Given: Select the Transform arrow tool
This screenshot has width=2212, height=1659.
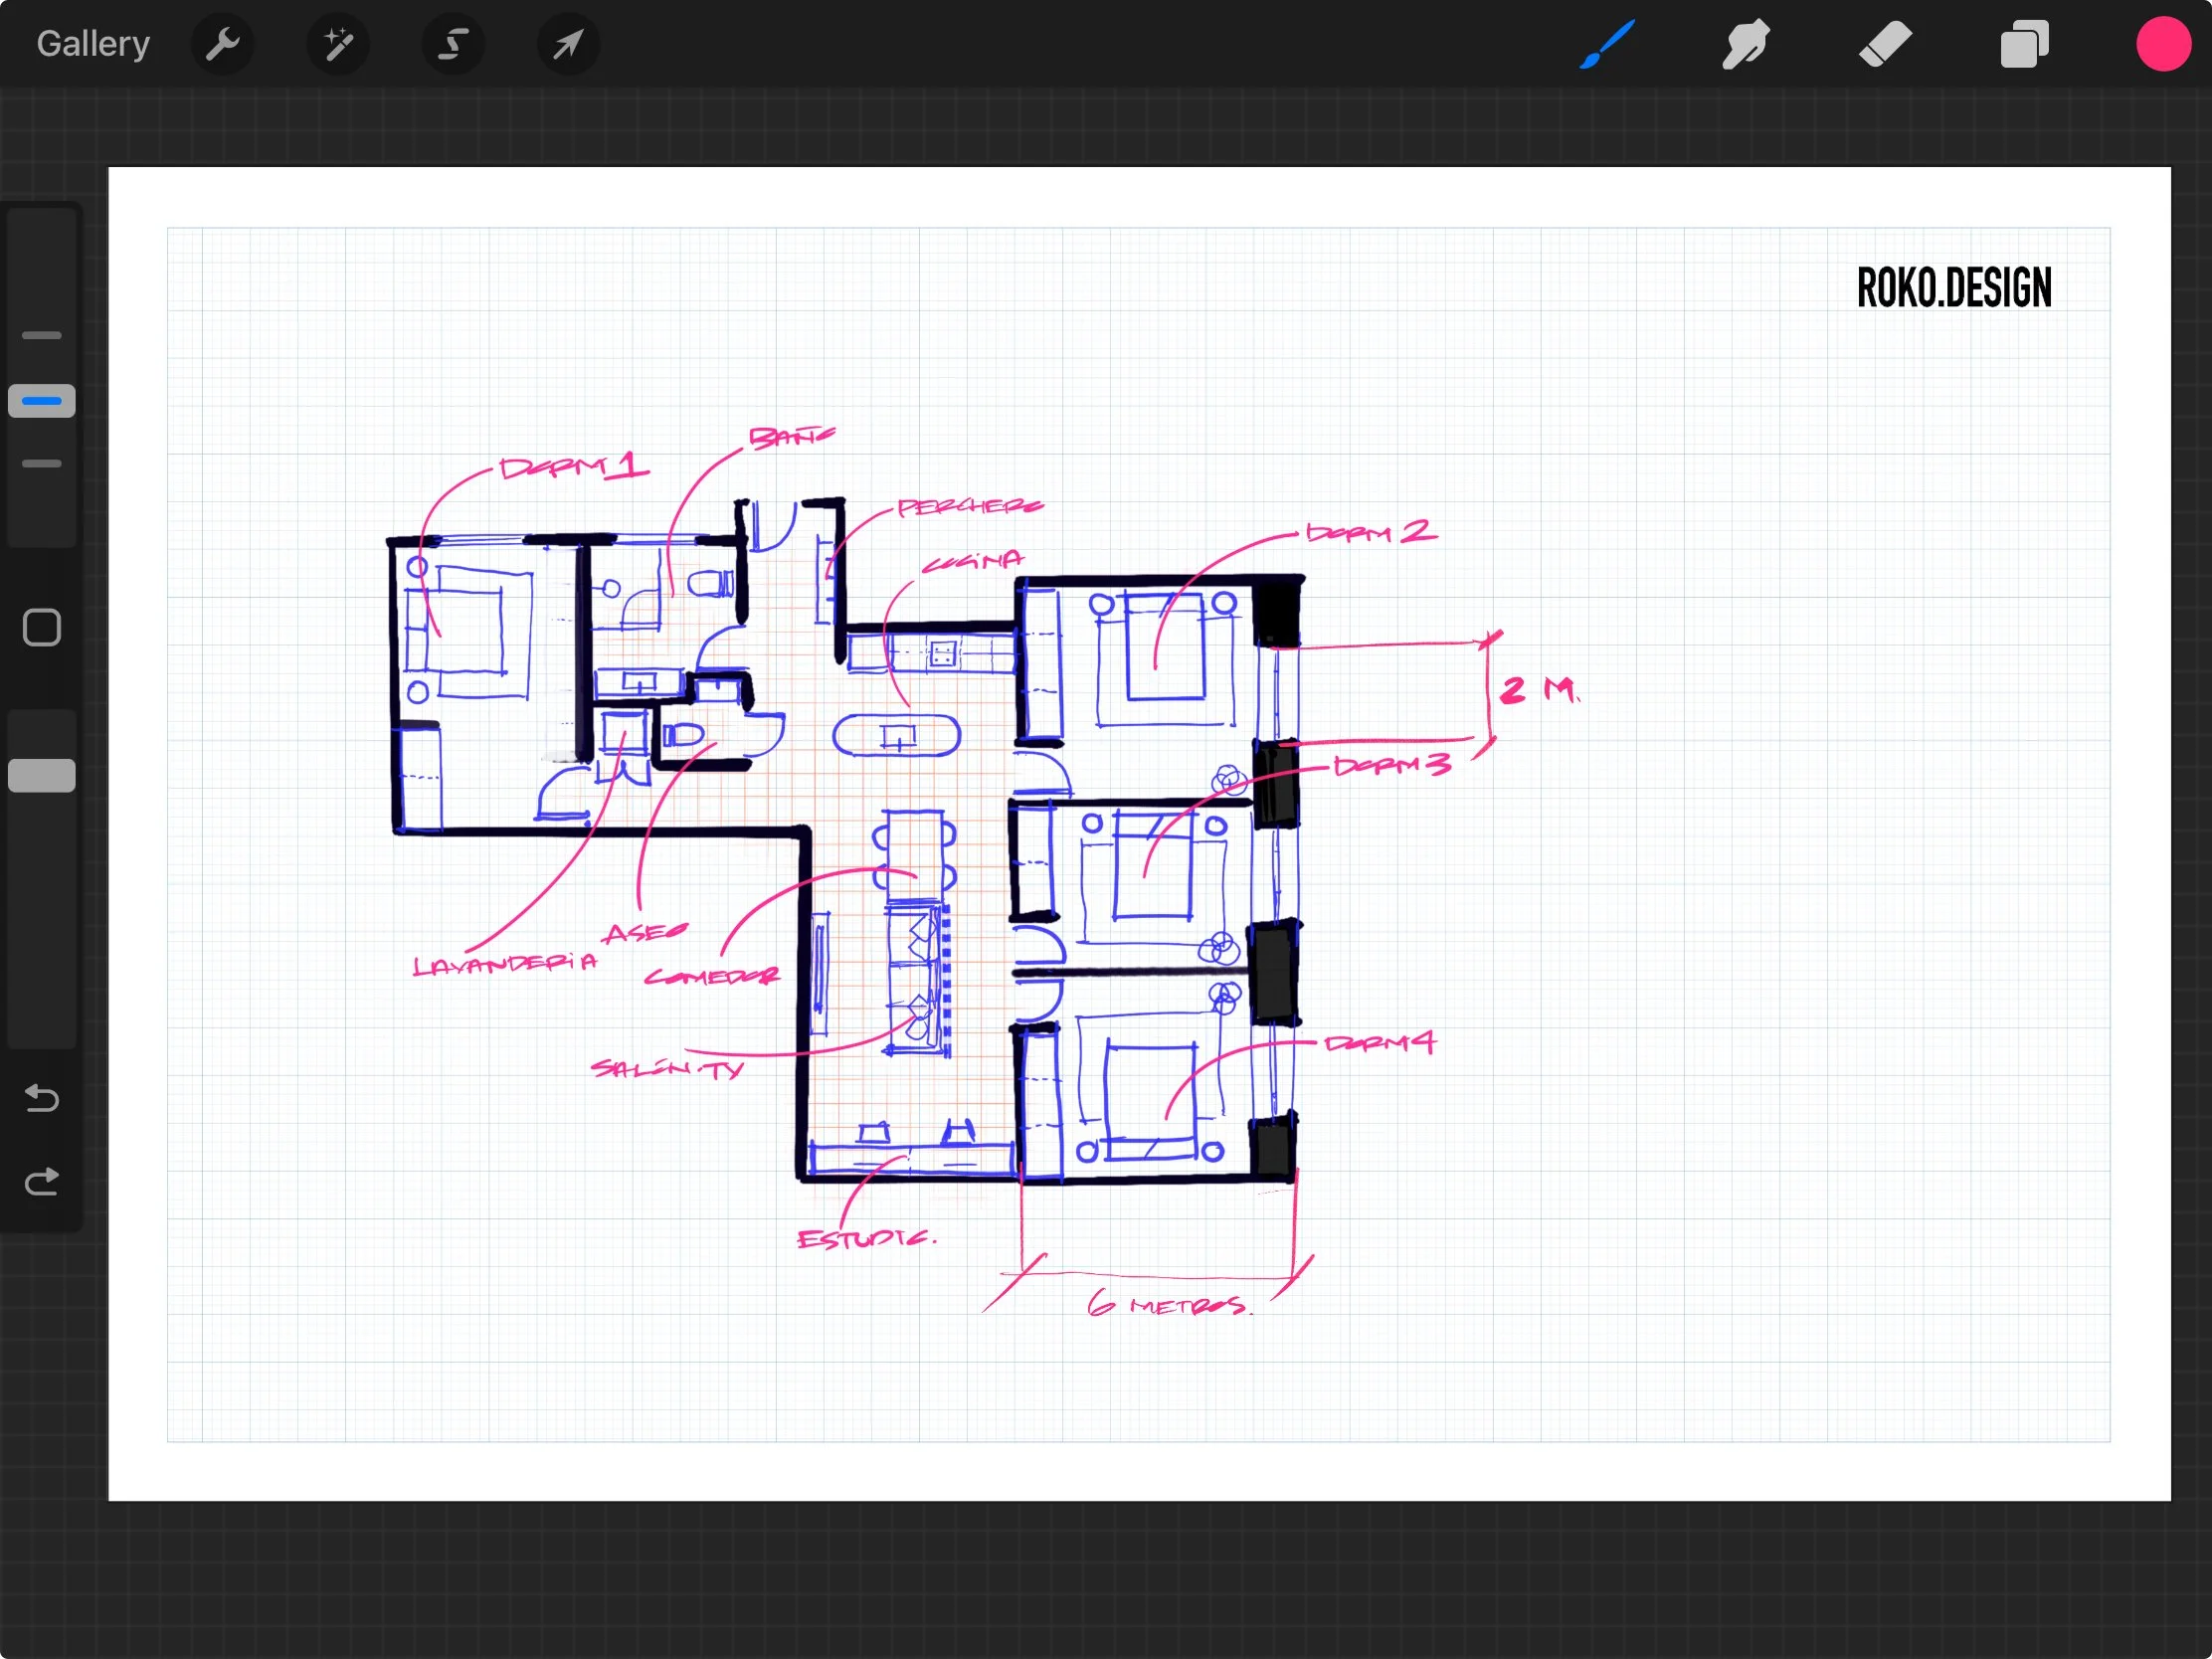Looking at the screenshot, I should tap(568, 44).
